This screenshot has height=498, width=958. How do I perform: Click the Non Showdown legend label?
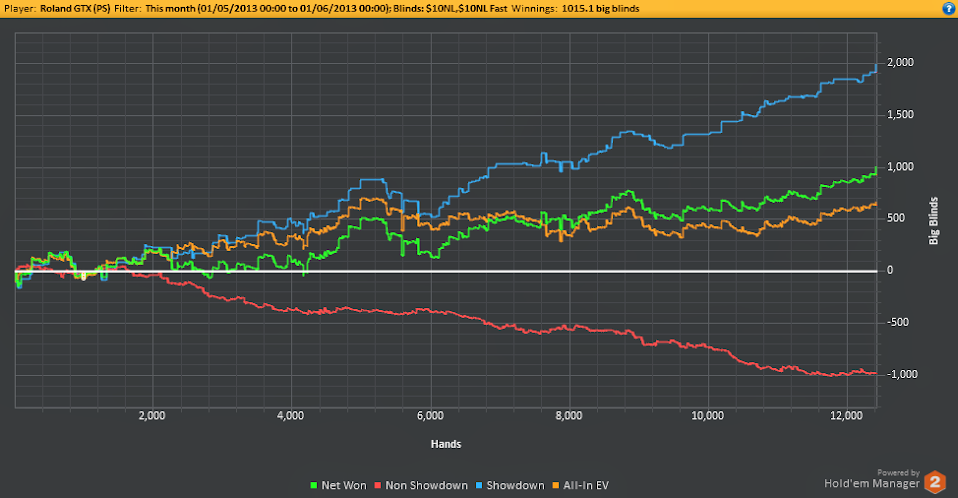pos(426,485)
